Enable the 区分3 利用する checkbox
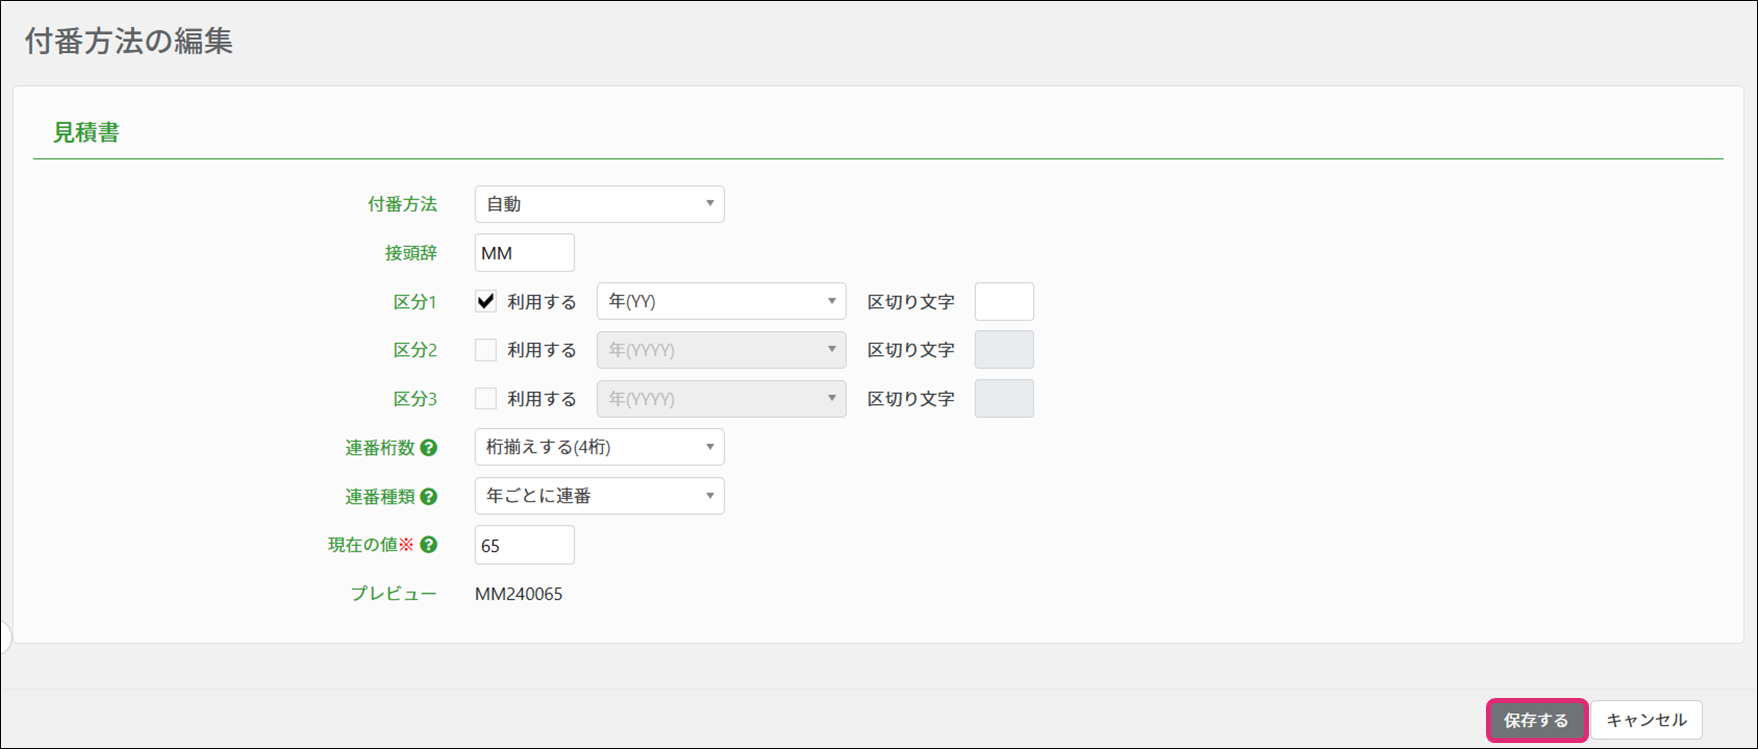The width and height of the screenshot is (1758, 749). [x=486, y=398]
